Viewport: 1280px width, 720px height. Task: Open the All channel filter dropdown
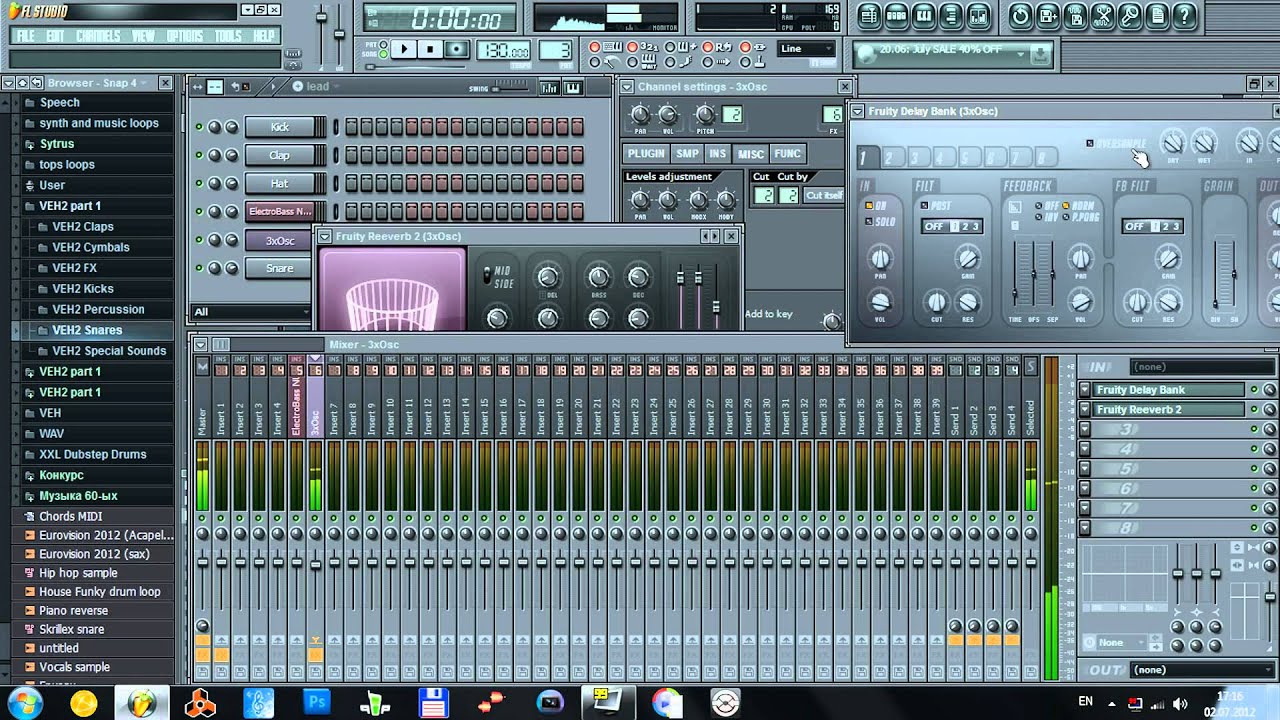click(x=251, y=312)
